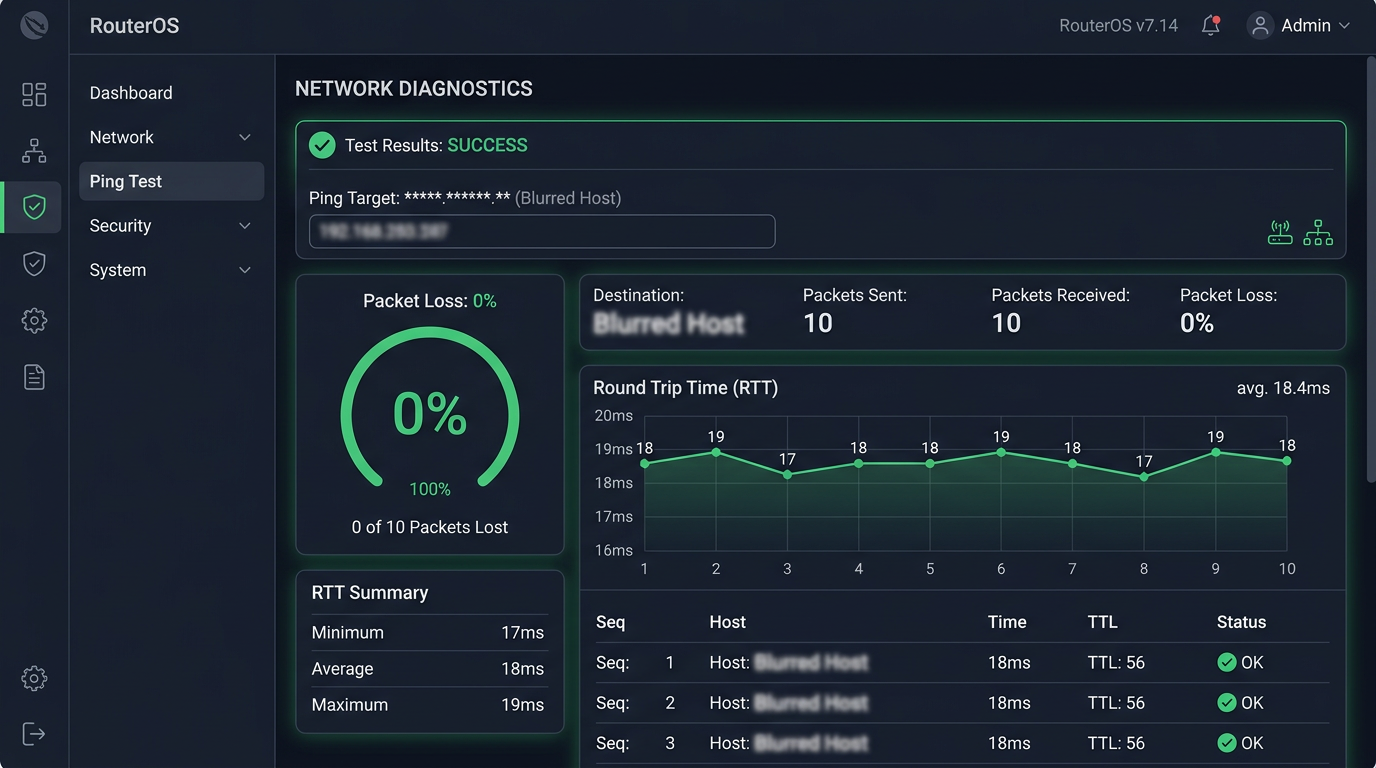Click the Host column header
The height and width of the screenshot is (768, 1376).
tap(728, 622)
